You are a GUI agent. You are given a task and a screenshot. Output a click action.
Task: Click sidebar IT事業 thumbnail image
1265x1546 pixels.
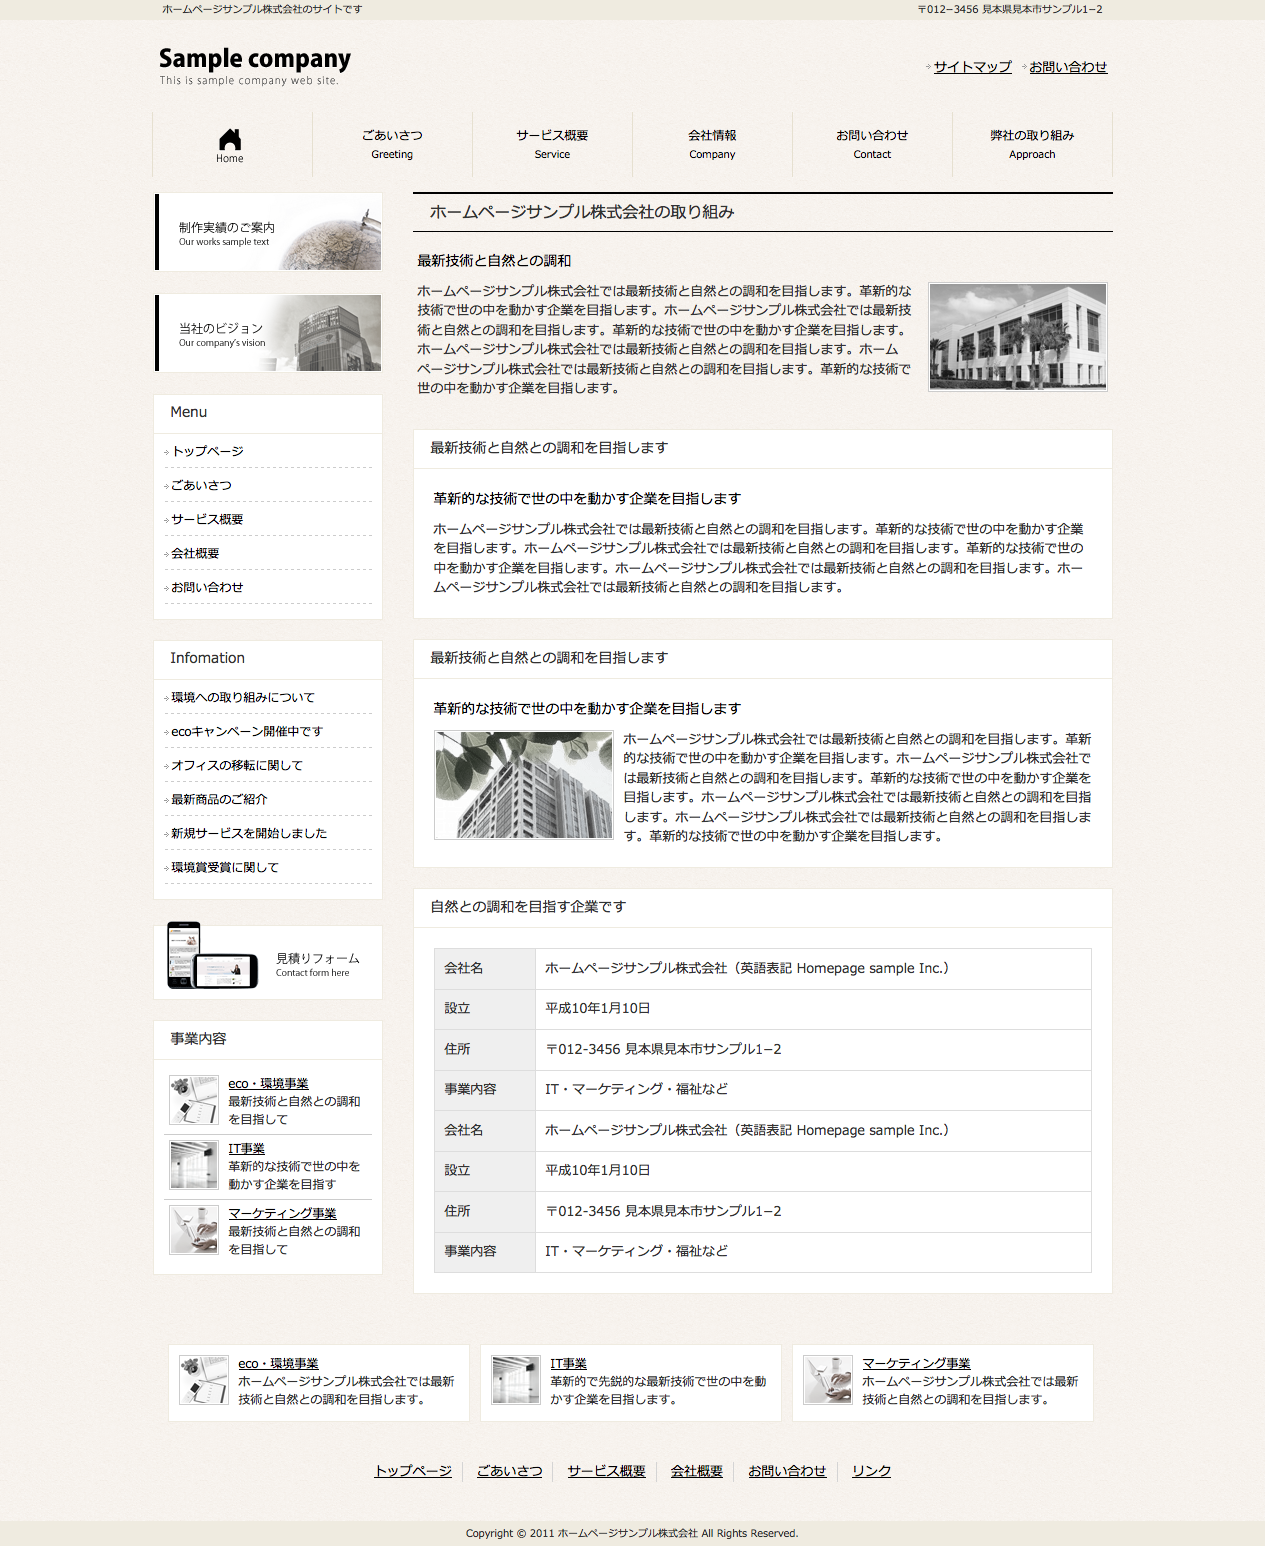tap(194, 1165)
